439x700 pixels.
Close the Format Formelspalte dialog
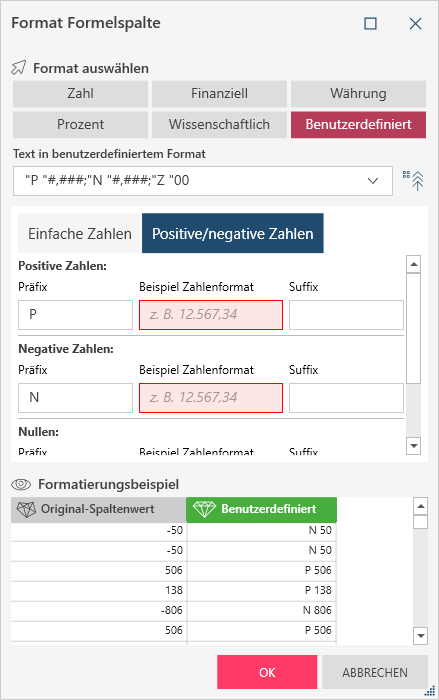[x=415, y=23]
